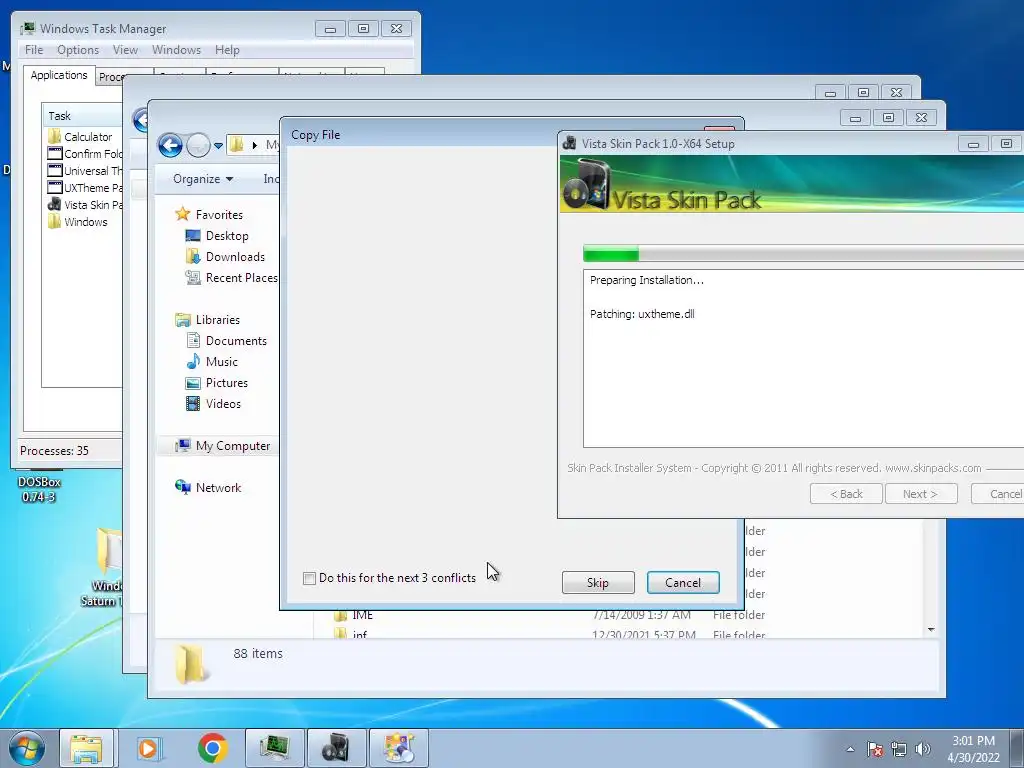Open Windows Media Player from the taskbar

150,748
